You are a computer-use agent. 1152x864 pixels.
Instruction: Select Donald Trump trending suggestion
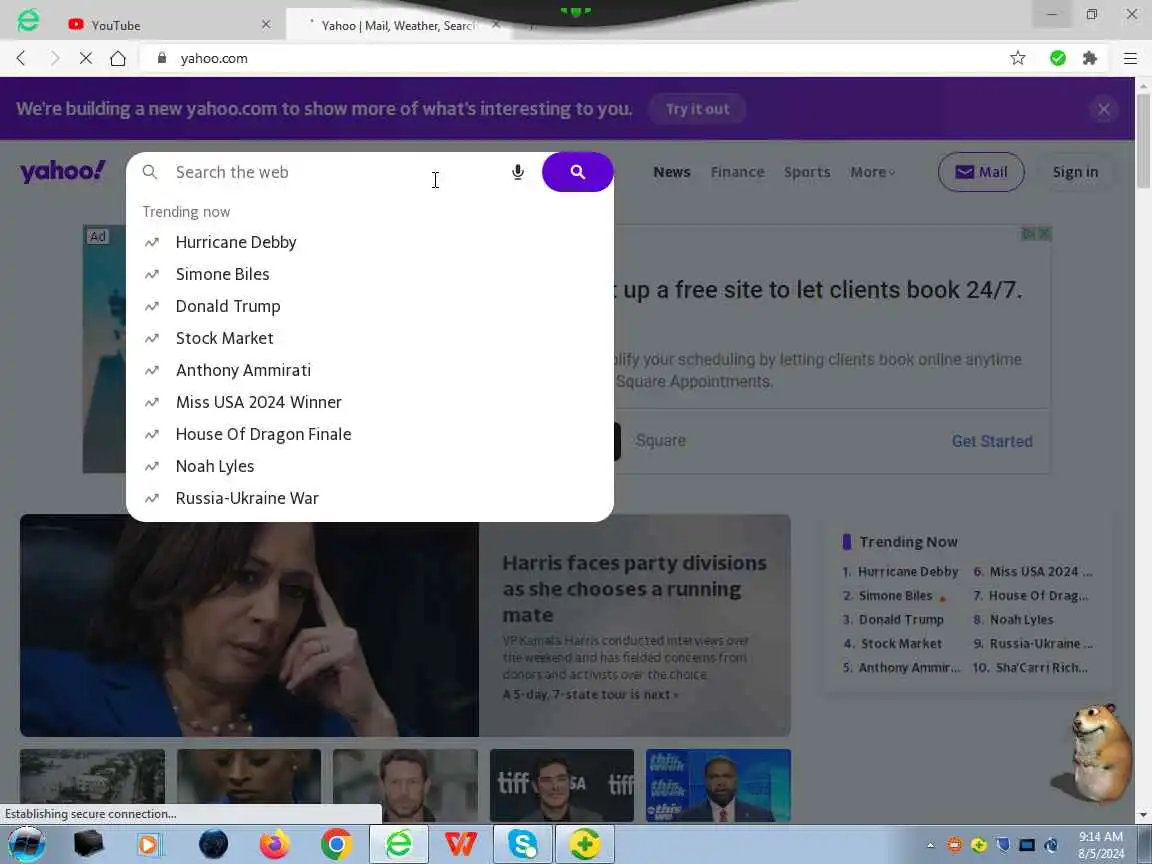370,306
